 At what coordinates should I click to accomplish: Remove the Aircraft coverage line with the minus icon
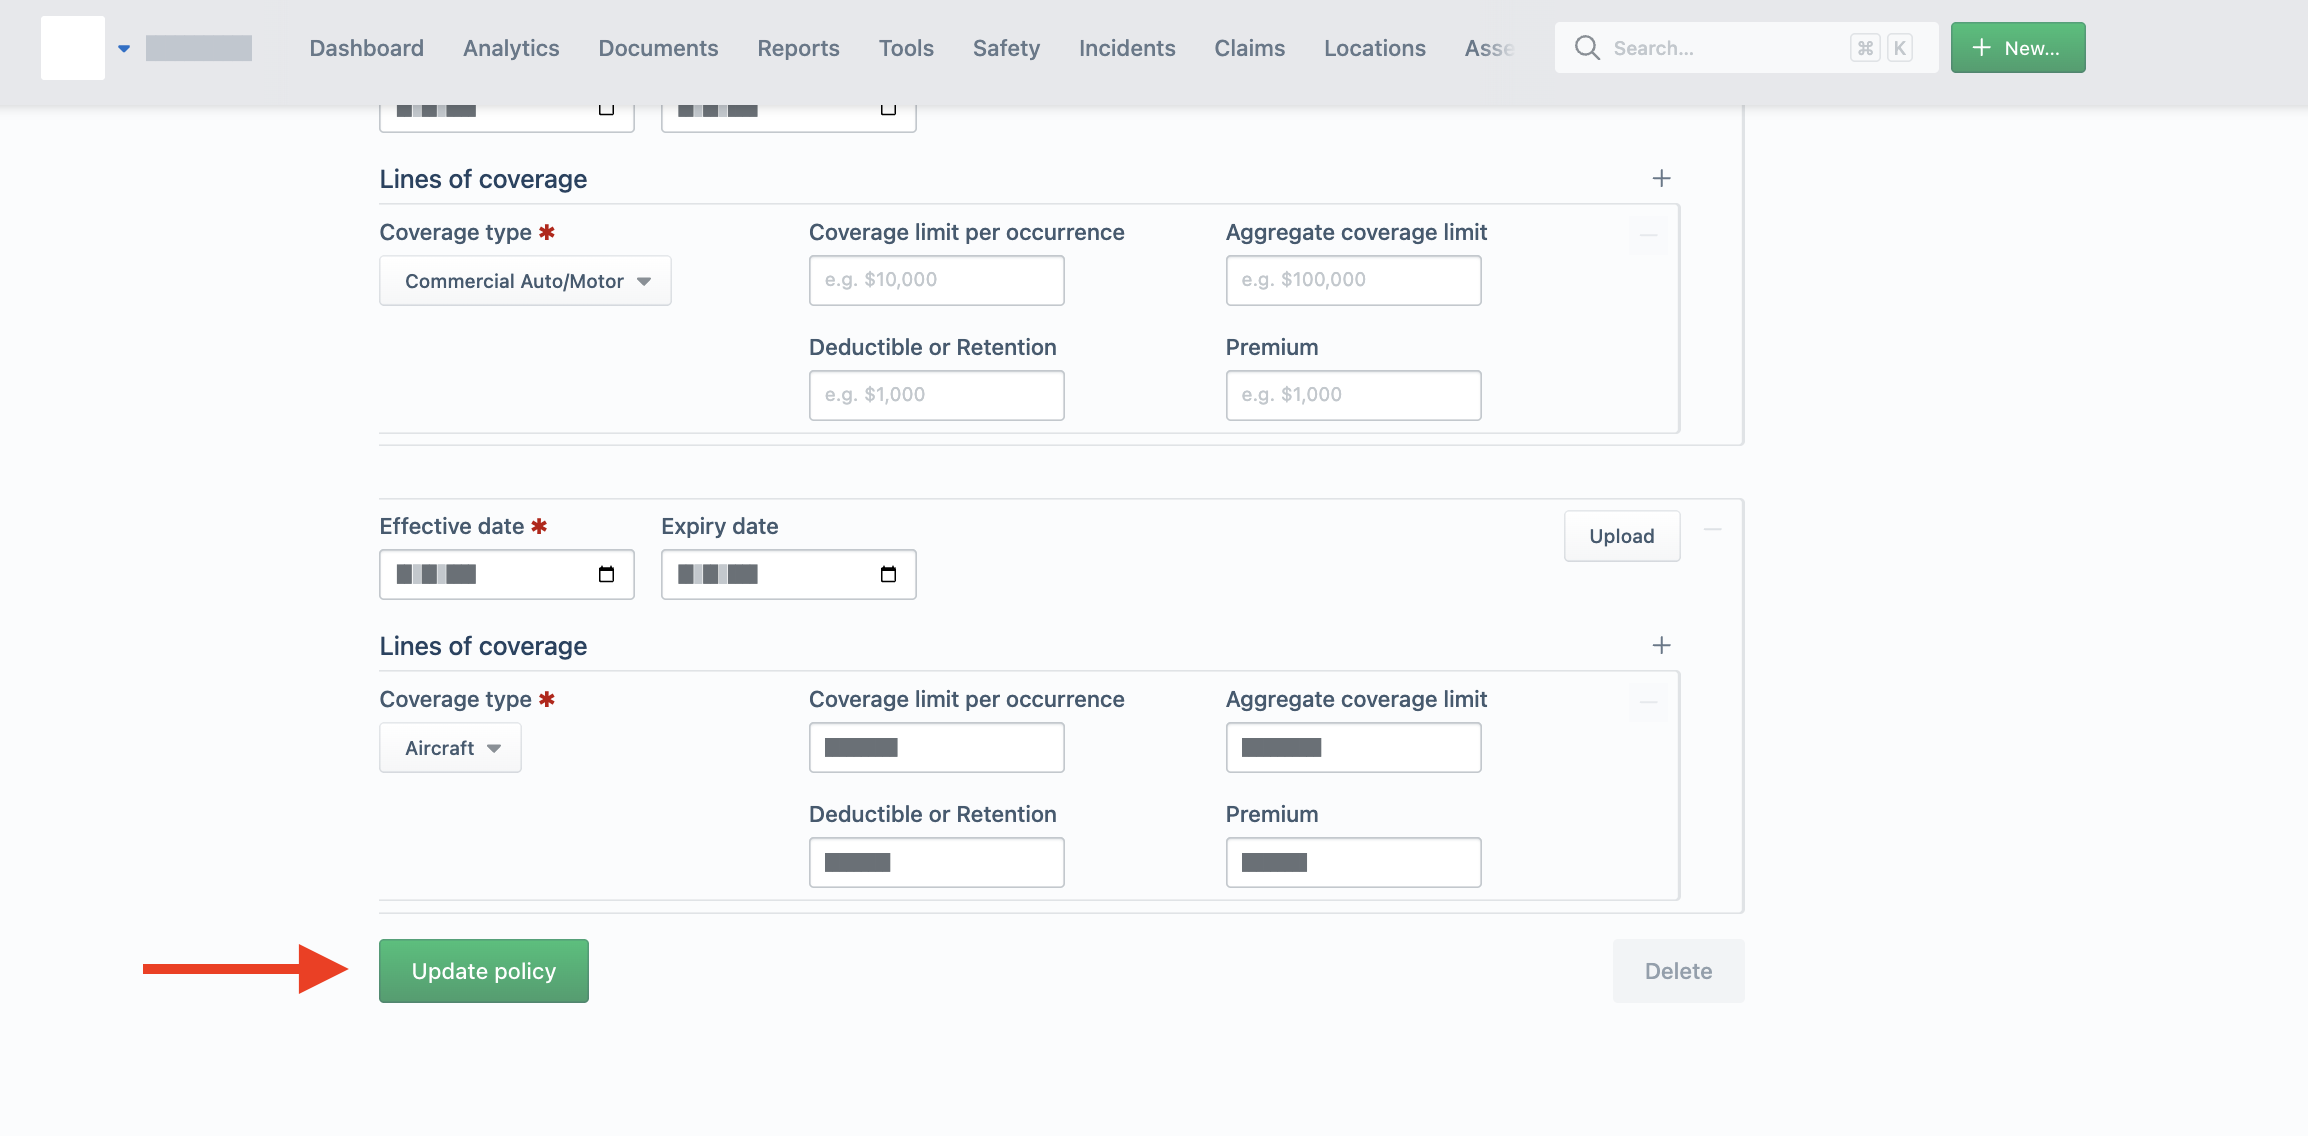click(1649, 702)
